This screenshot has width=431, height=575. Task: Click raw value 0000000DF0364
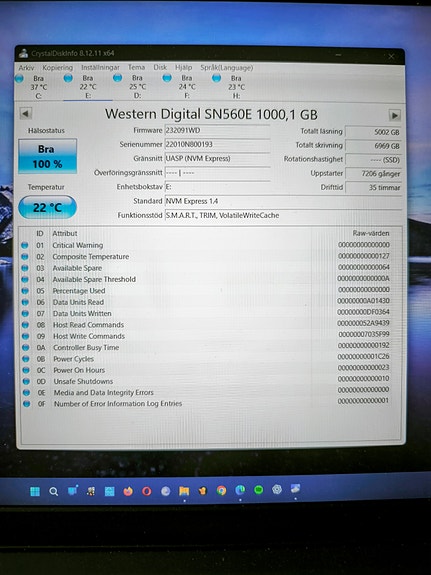[363, 312]
